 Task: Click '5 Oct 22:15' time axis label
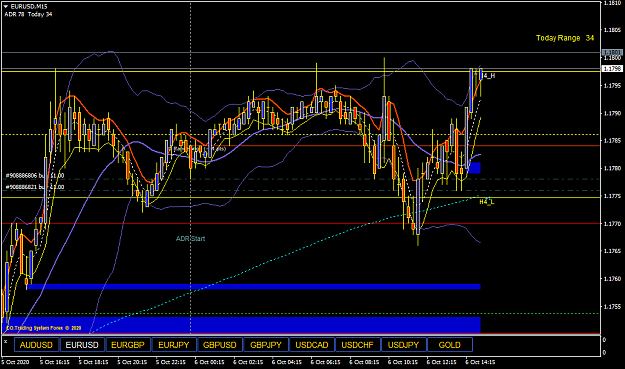tap(171, 362)
